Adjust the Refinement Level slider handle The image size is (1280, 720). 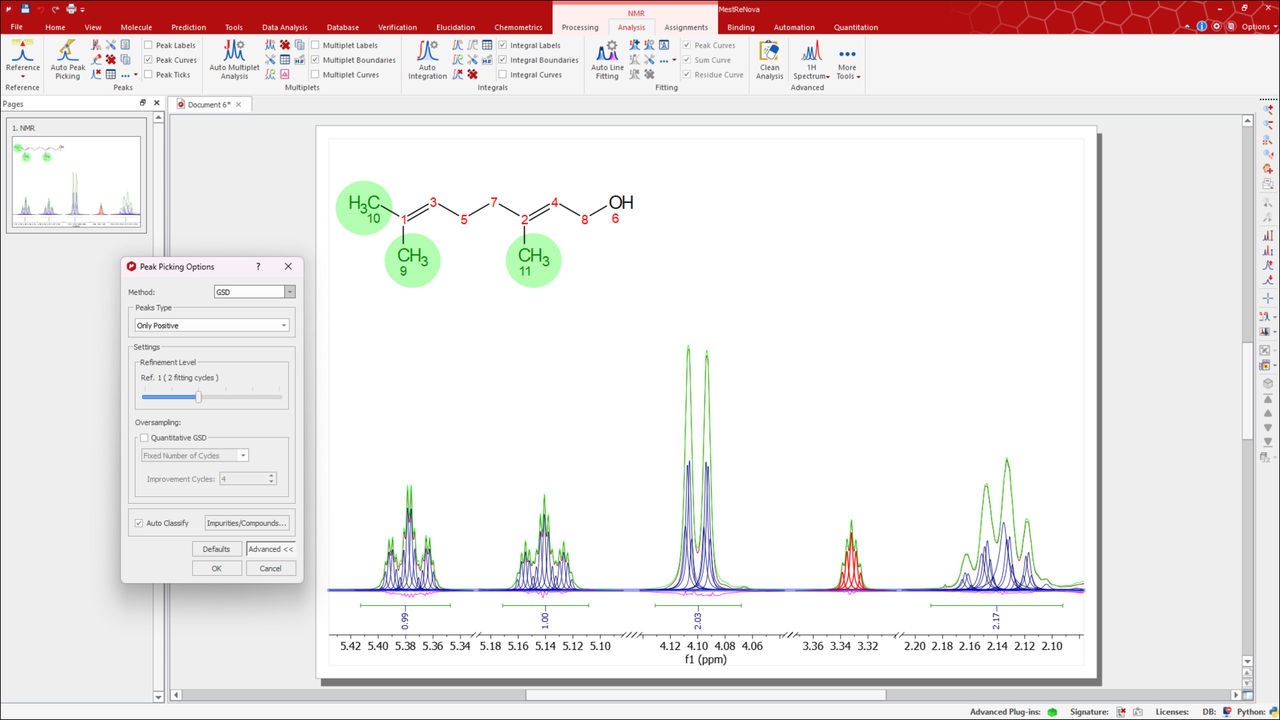point(198,397)
